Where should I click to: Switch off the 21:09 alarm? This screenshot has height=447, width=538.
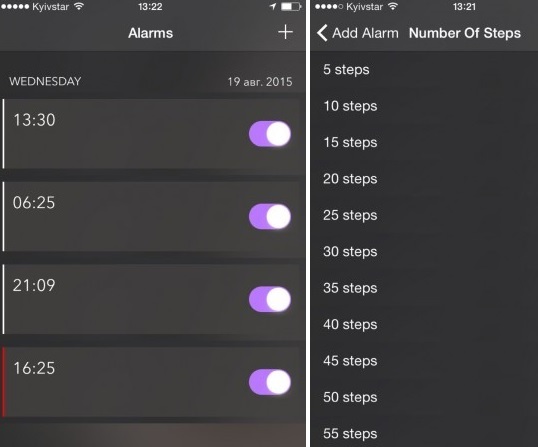[x=270, y=299]
